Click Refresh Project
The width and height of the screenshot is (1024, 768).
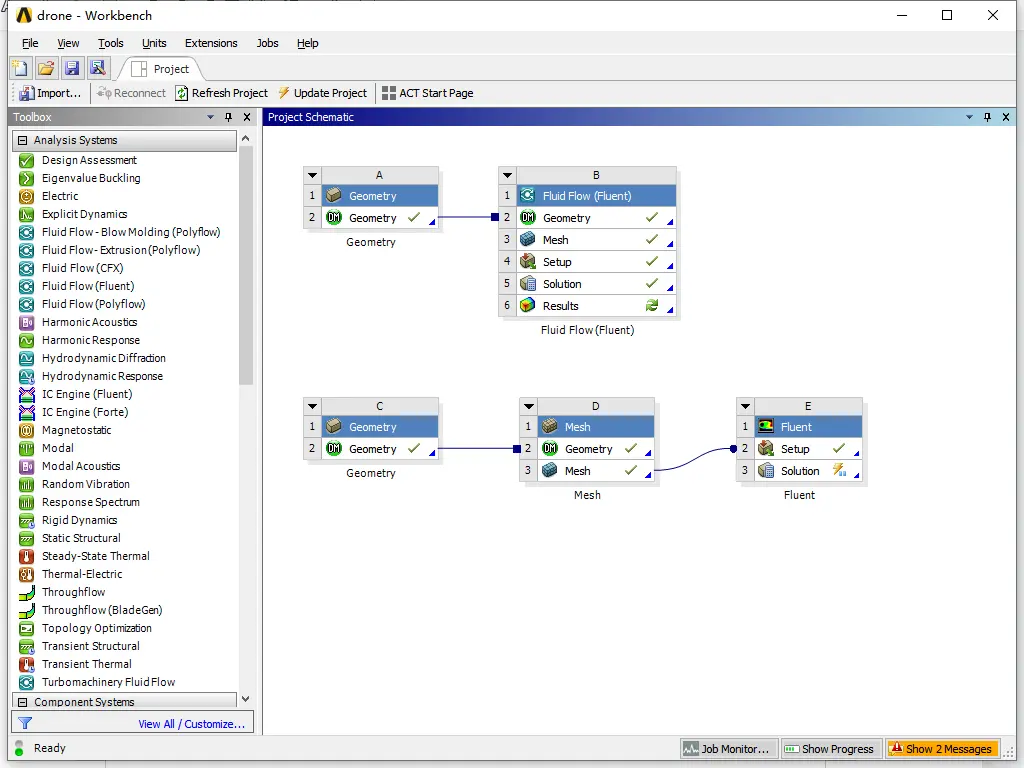221,93
